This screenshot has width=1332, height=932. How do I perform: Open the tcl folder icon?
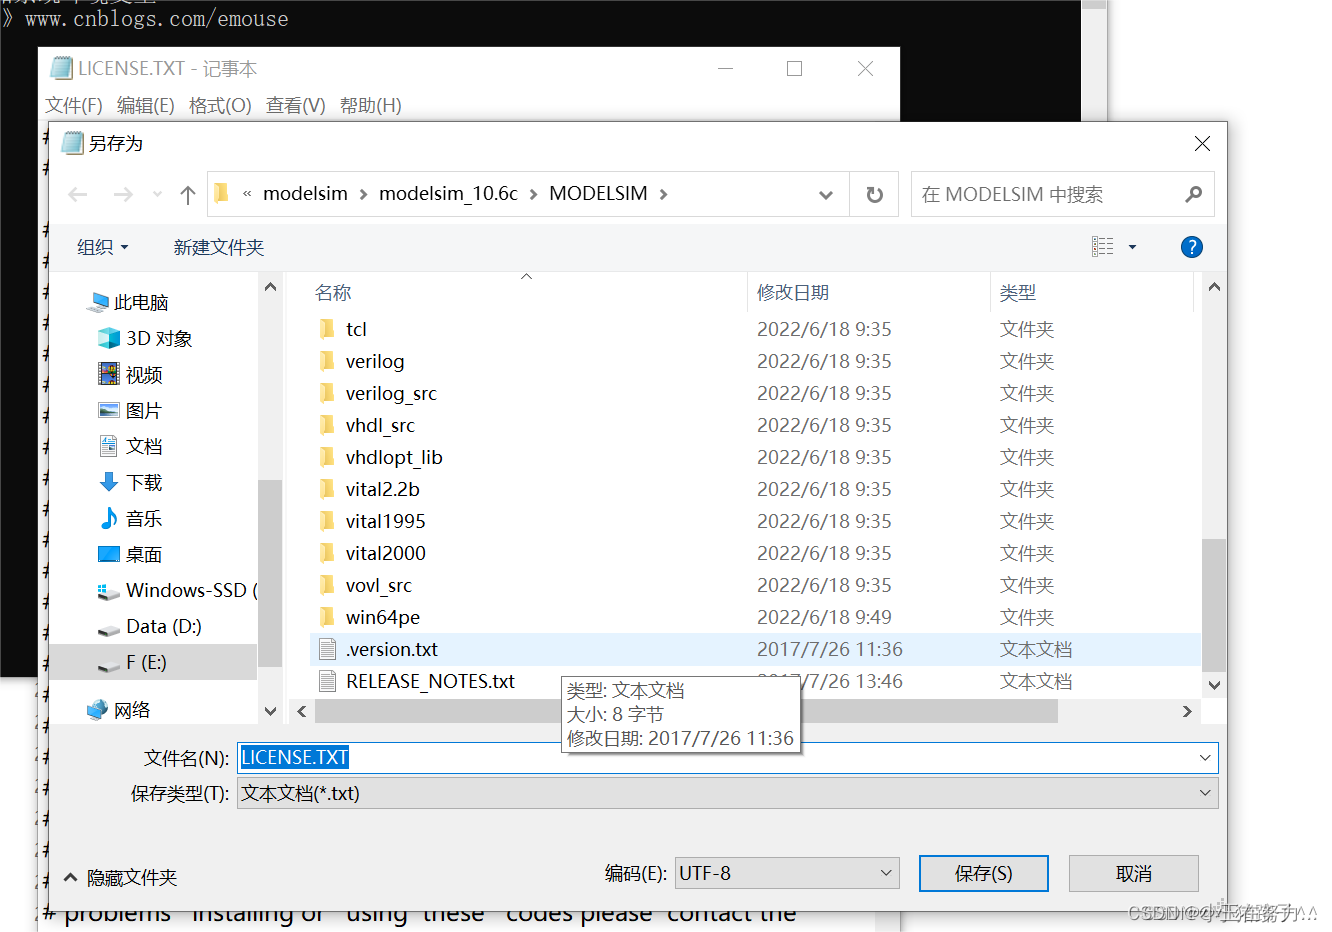click(x=327, y=329)
